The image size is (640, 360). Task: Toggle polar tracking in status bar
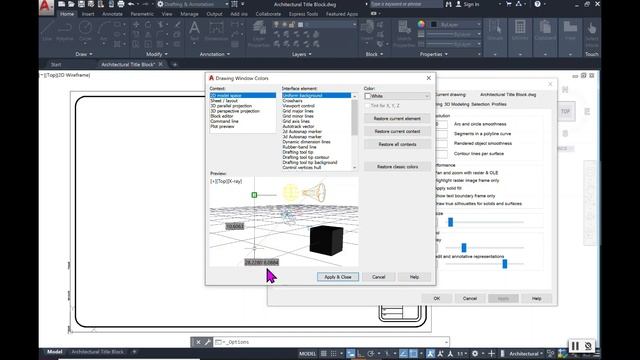(x=370, y=353)
